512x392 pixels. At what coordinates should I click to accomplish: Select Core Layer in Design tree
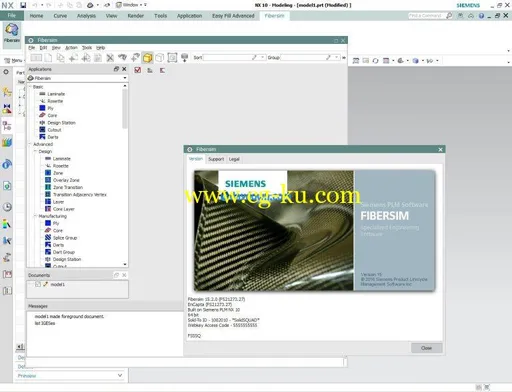tap(64, 209)
